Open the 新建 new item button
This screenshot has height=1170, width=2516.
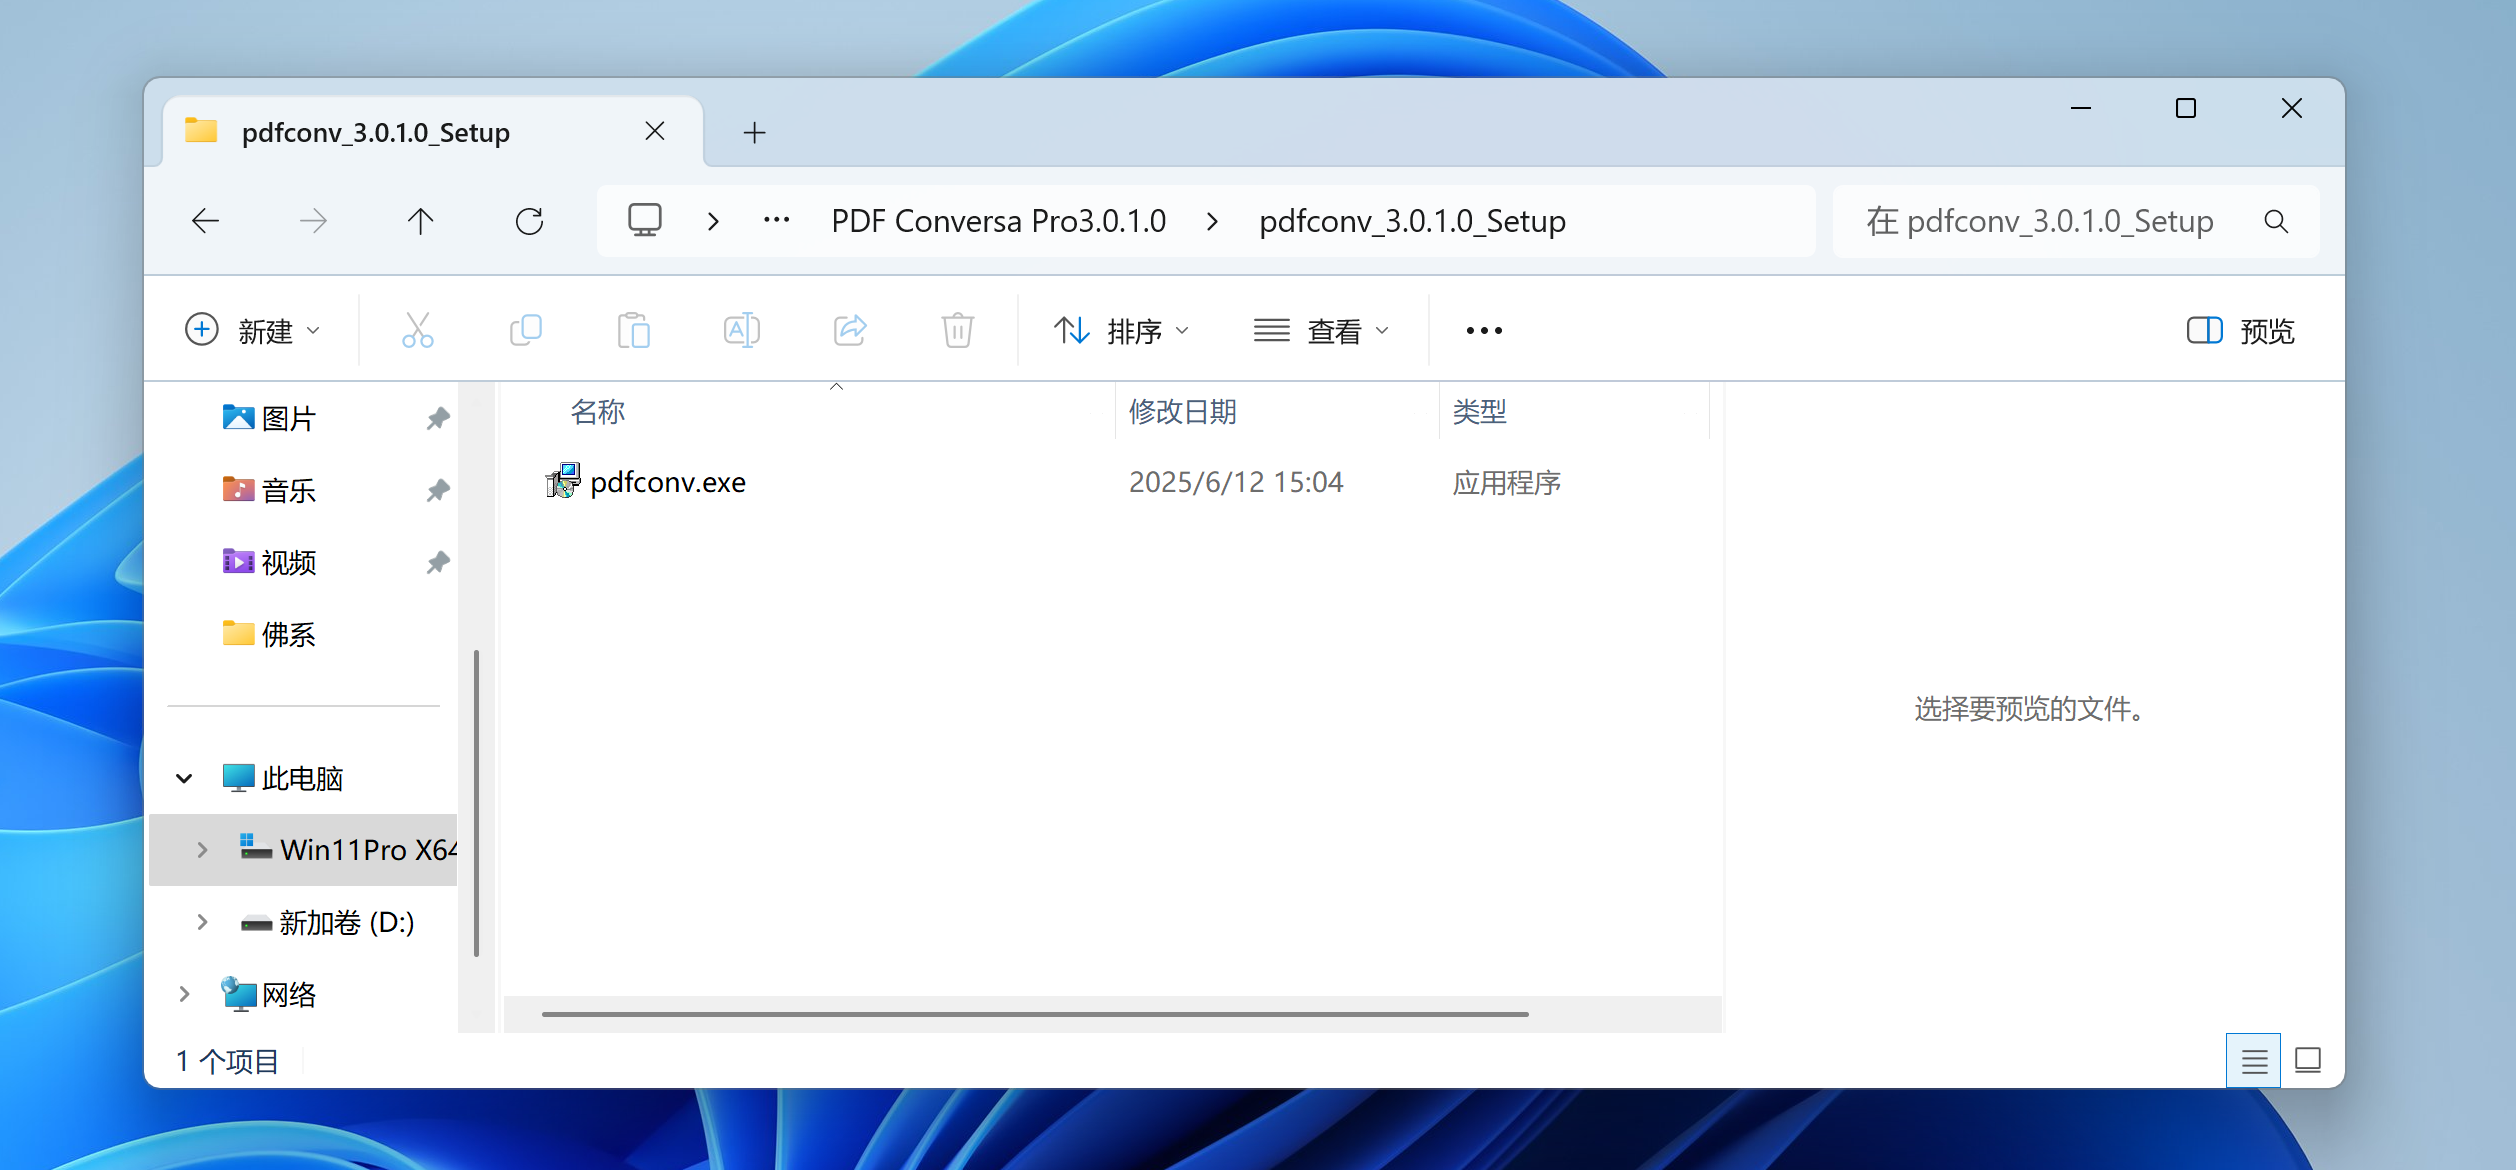254,331
